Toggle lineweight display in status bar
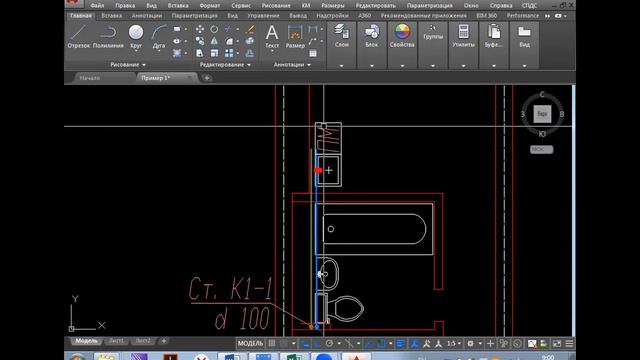Viewport: 640px width, 360px height. pyautogui.click(x=400, y=344)
